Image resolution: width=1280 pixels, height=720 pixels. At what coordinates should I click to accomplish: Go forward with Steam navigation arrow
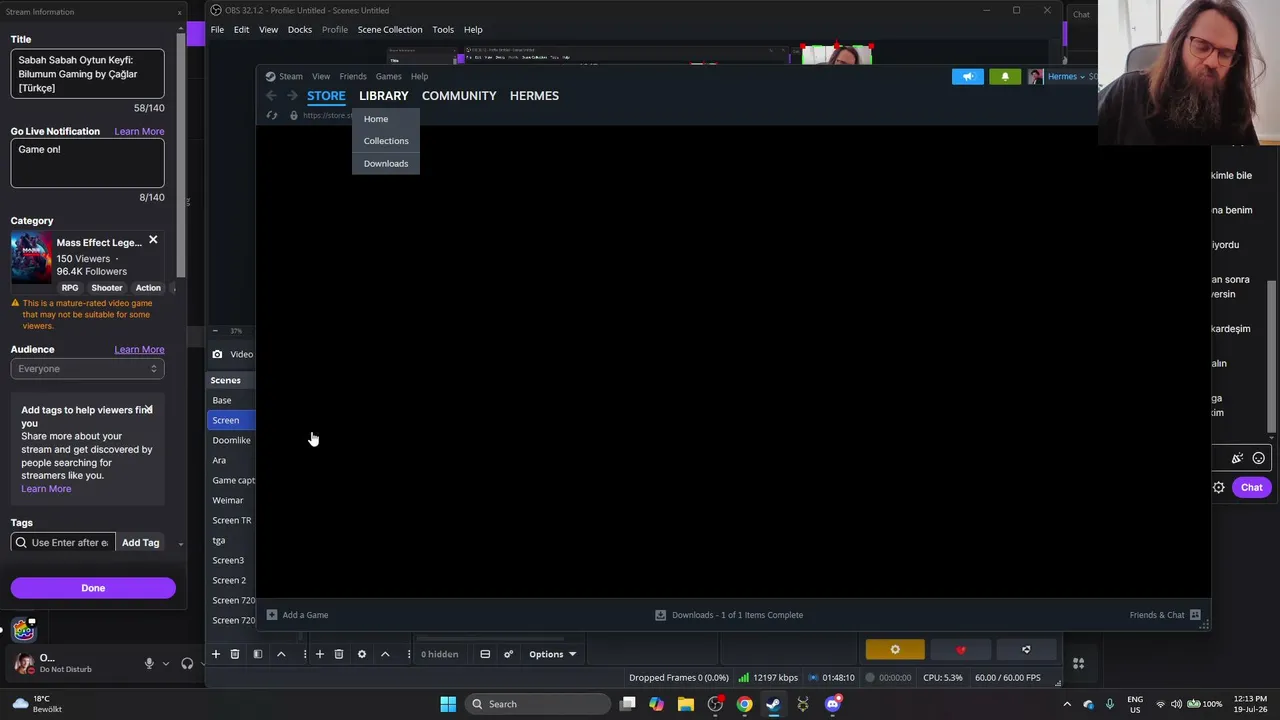(292, 96)
